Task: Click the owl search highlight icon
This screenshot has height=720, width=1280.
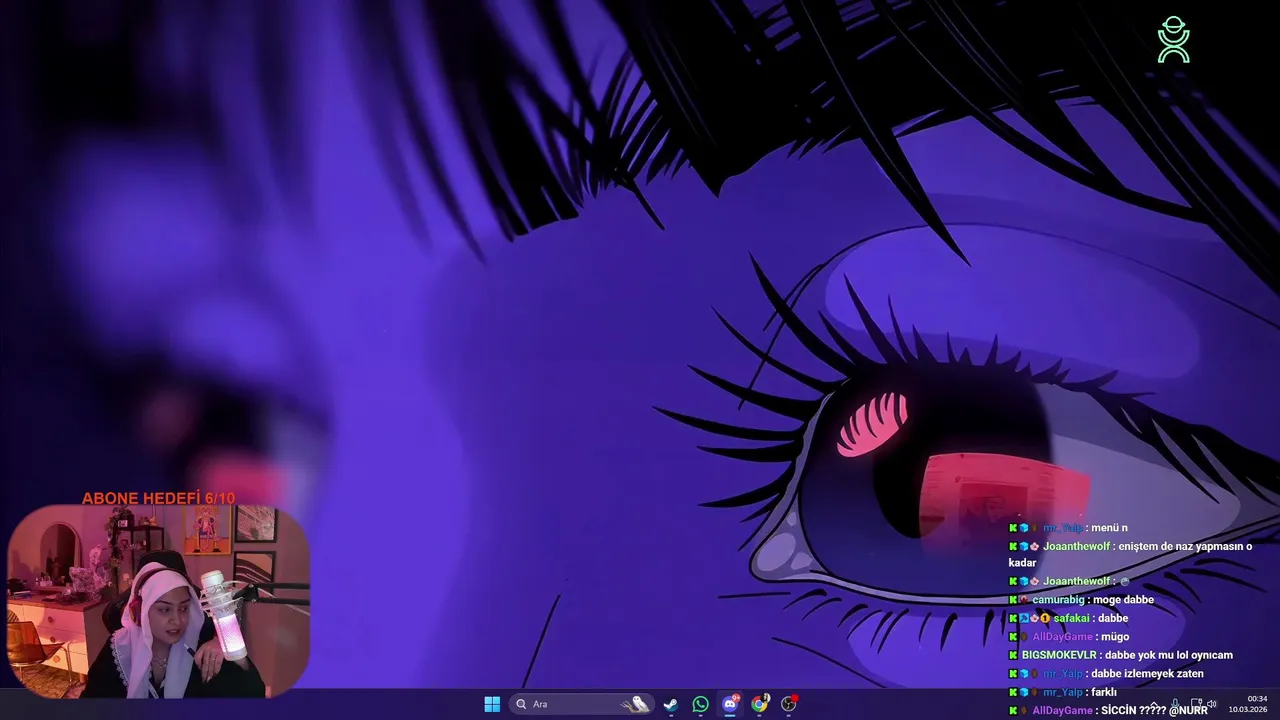Action: 634,704
